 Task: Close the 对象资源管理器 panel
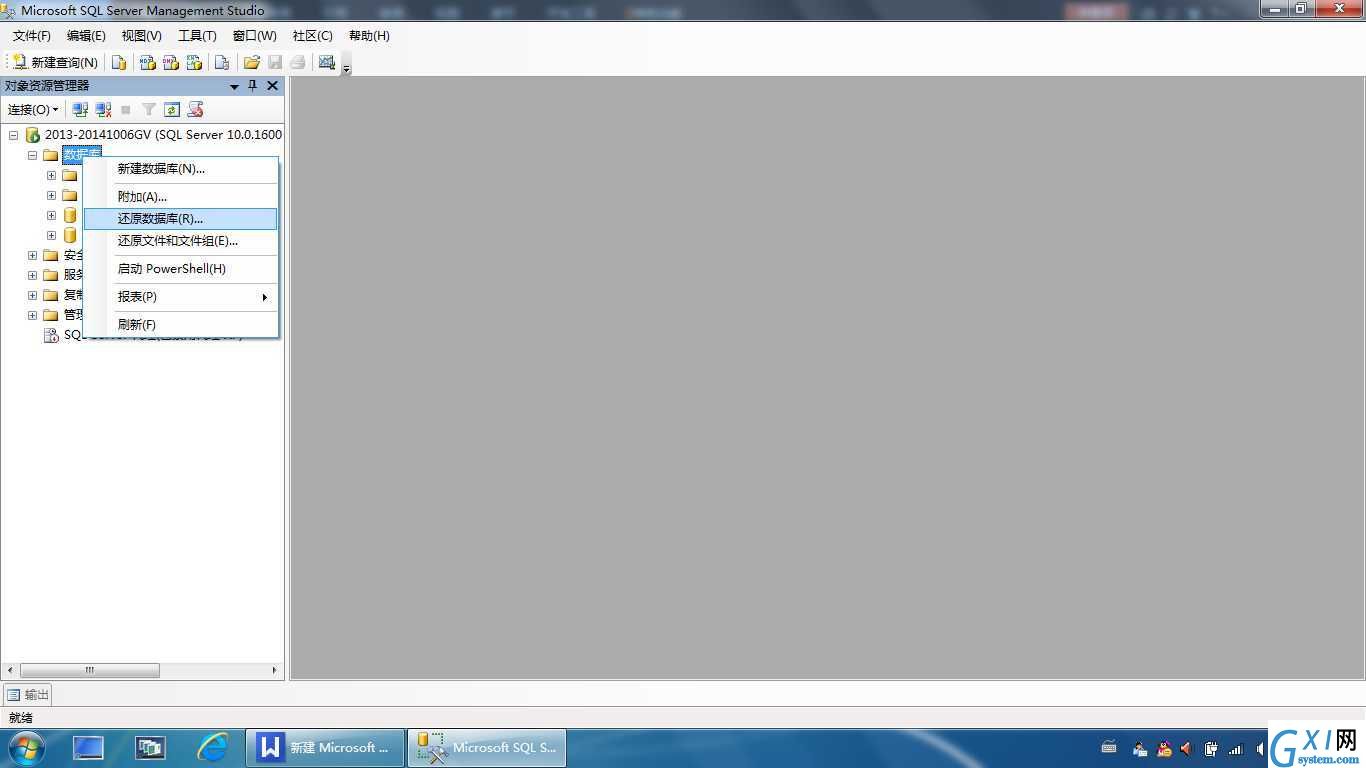(272, 86)
